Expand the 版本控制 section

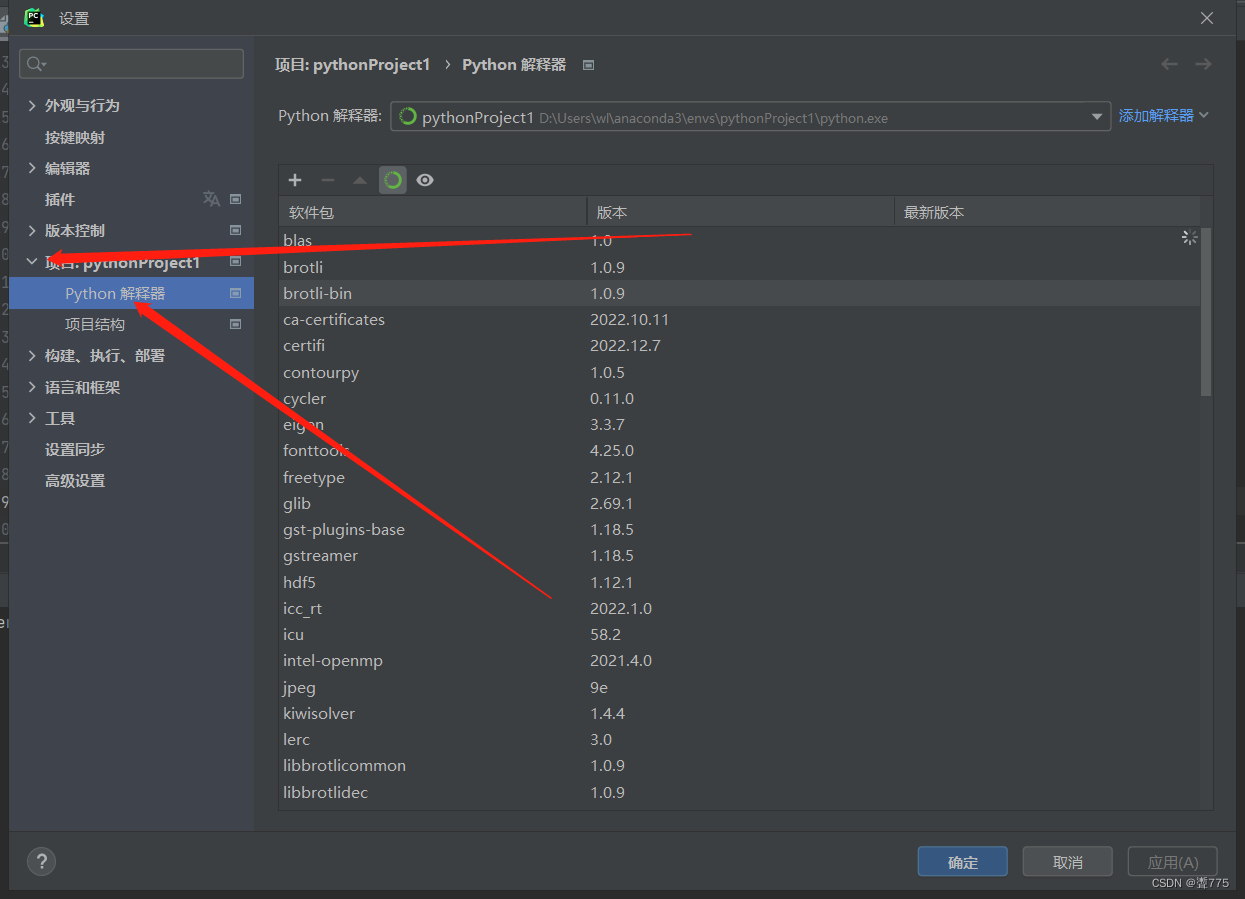pos(32,230)
